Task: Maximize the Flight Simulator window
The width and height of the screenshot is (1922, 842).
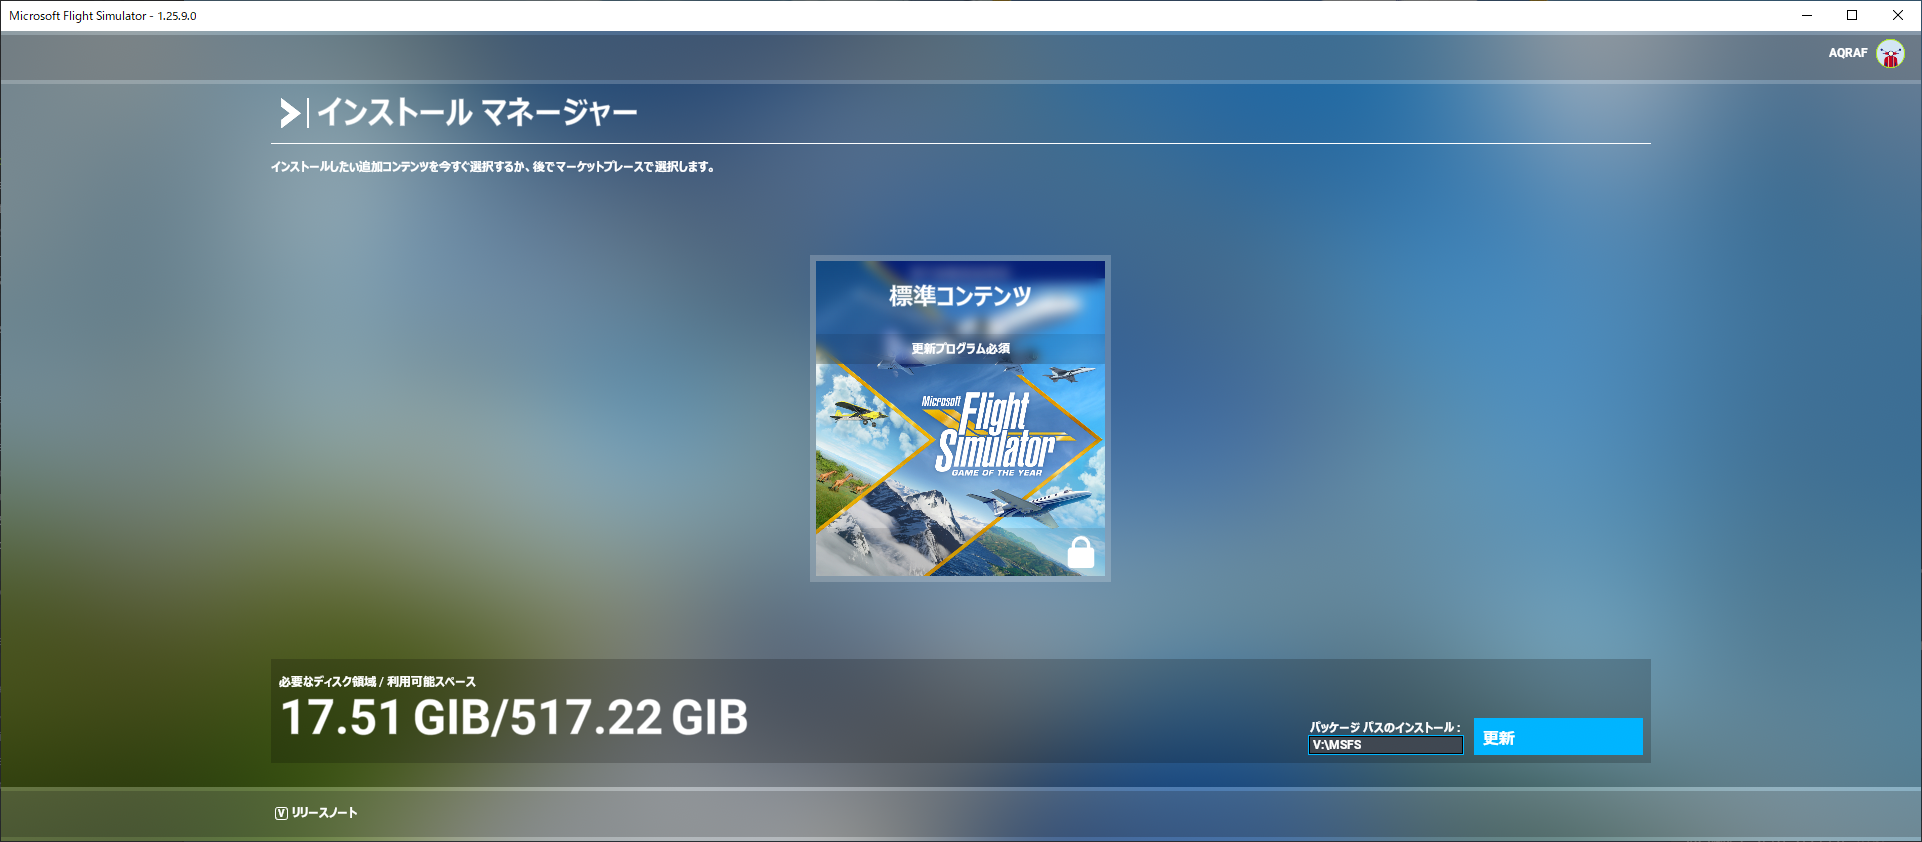Action: (x=1852, y=15)
